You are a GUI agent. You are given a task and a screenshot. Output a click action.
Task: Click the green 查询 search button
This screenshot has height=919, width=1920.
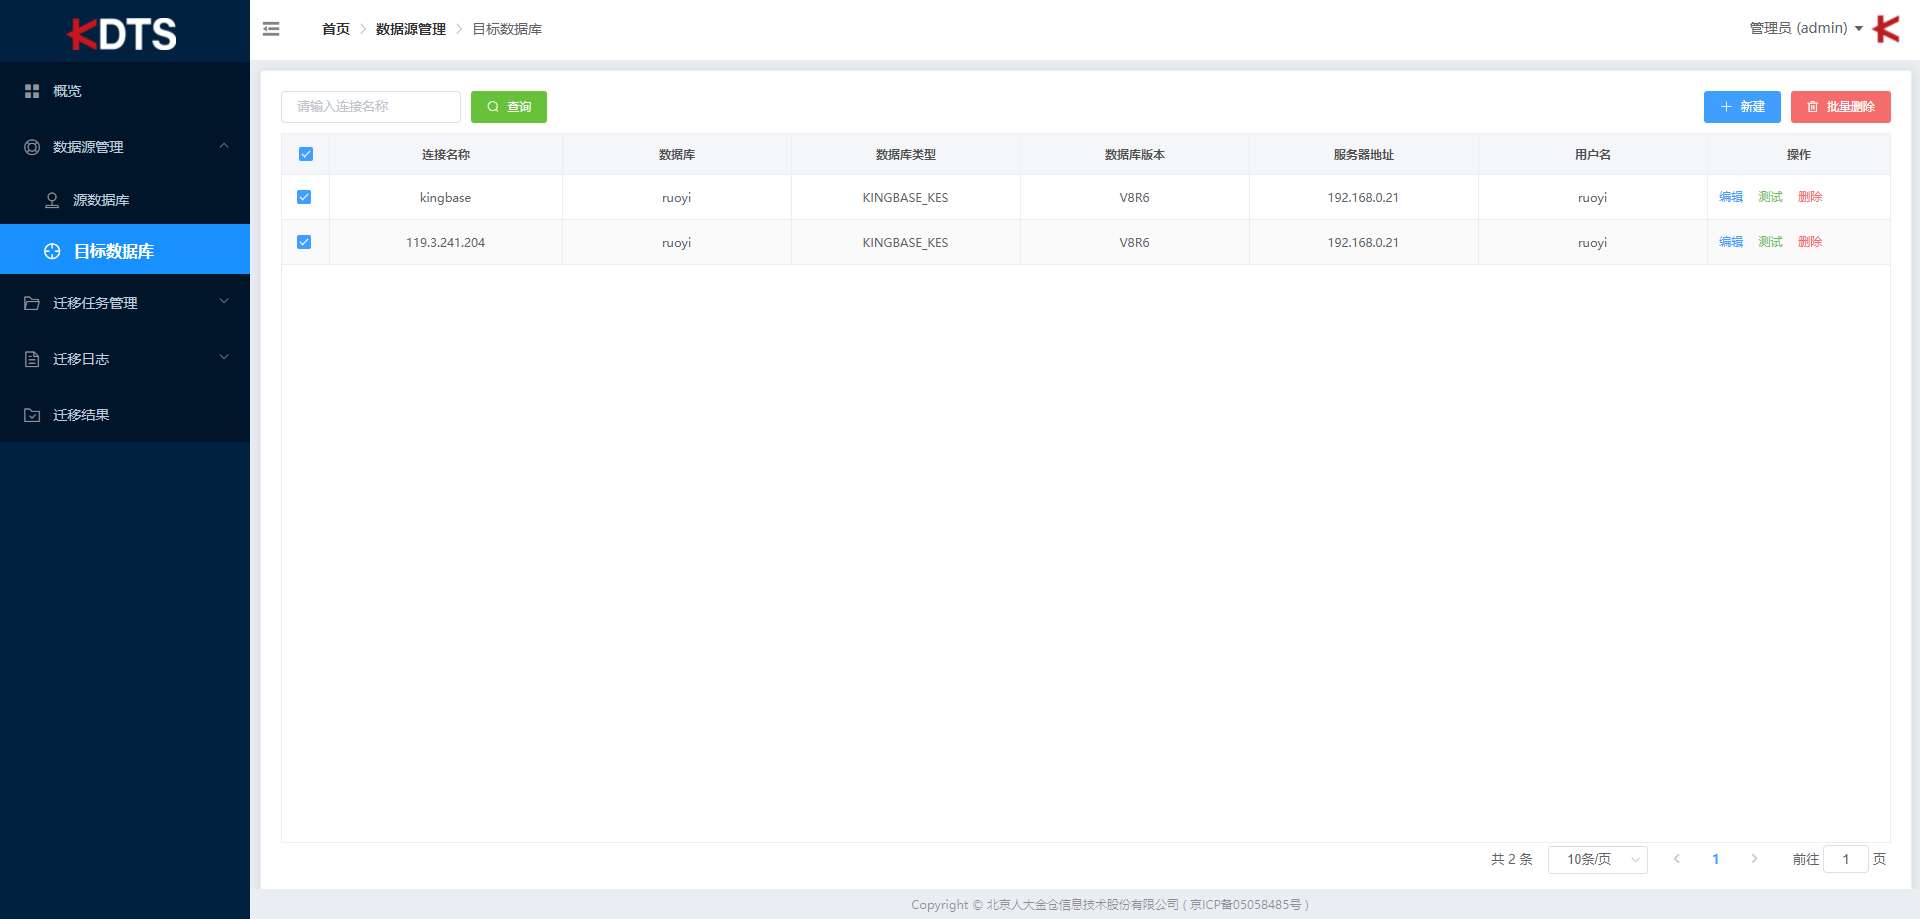(x=509, y=107)
